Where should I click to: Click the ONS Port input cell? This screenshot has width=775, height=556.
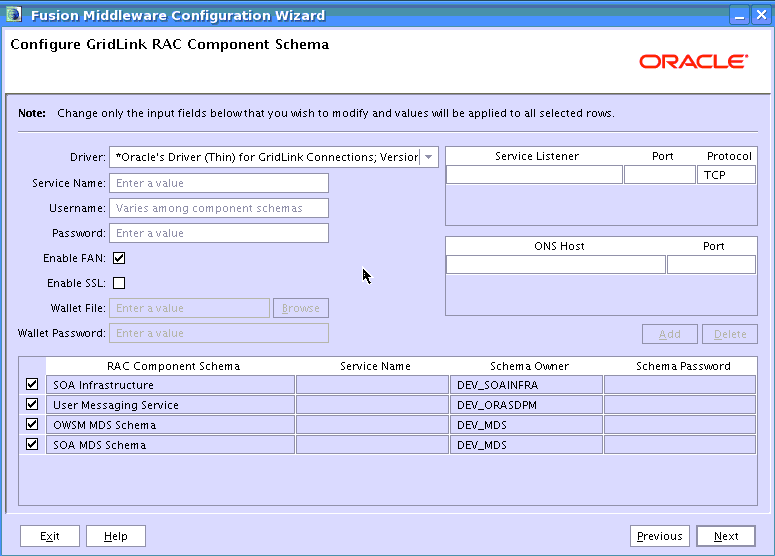[x=711, y=264]
